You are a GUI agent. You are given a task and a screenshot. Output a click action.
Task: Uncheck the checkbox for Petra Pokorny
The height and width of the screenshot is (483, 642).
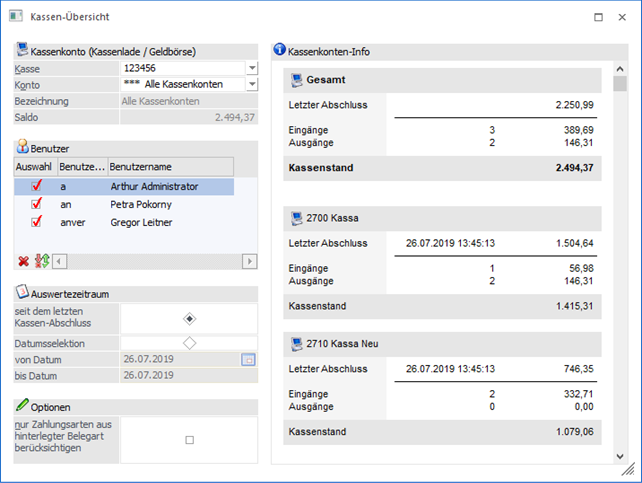click(x=36, y=204)
